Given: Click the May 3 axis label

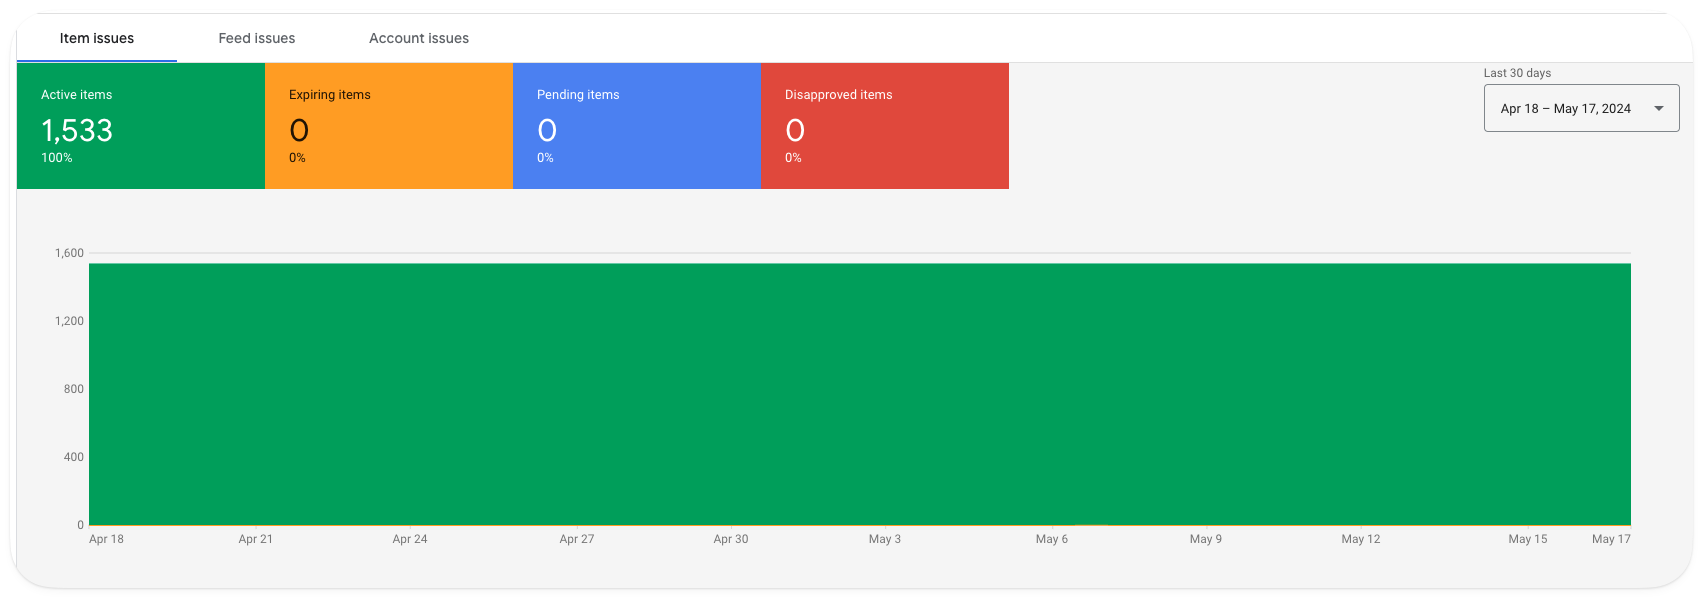Looking at the screenshot, I should pos(885,539).
